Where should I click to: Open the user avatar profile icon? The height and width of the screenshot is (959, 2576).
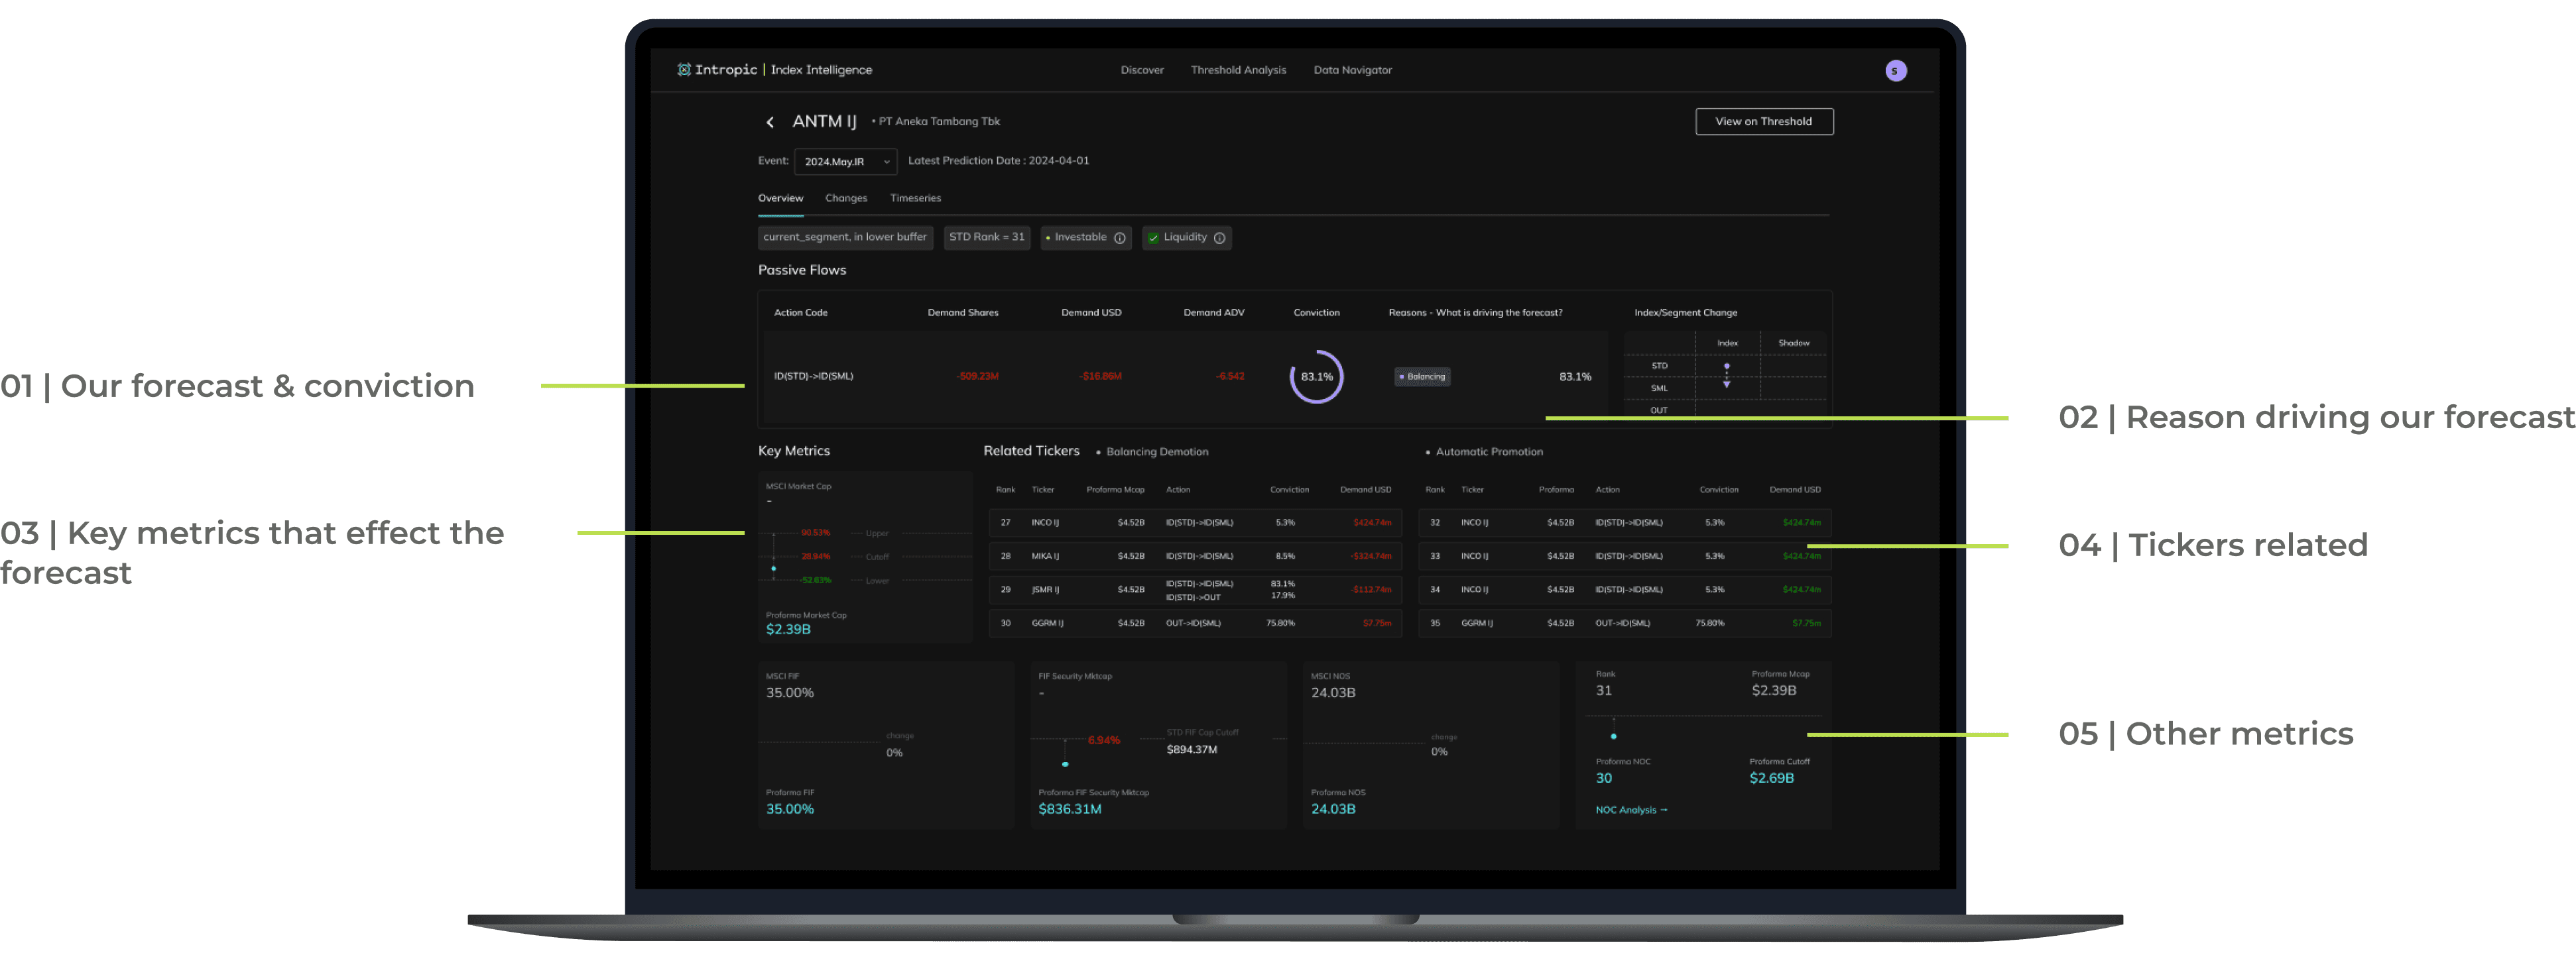(x=1895, y=71)
